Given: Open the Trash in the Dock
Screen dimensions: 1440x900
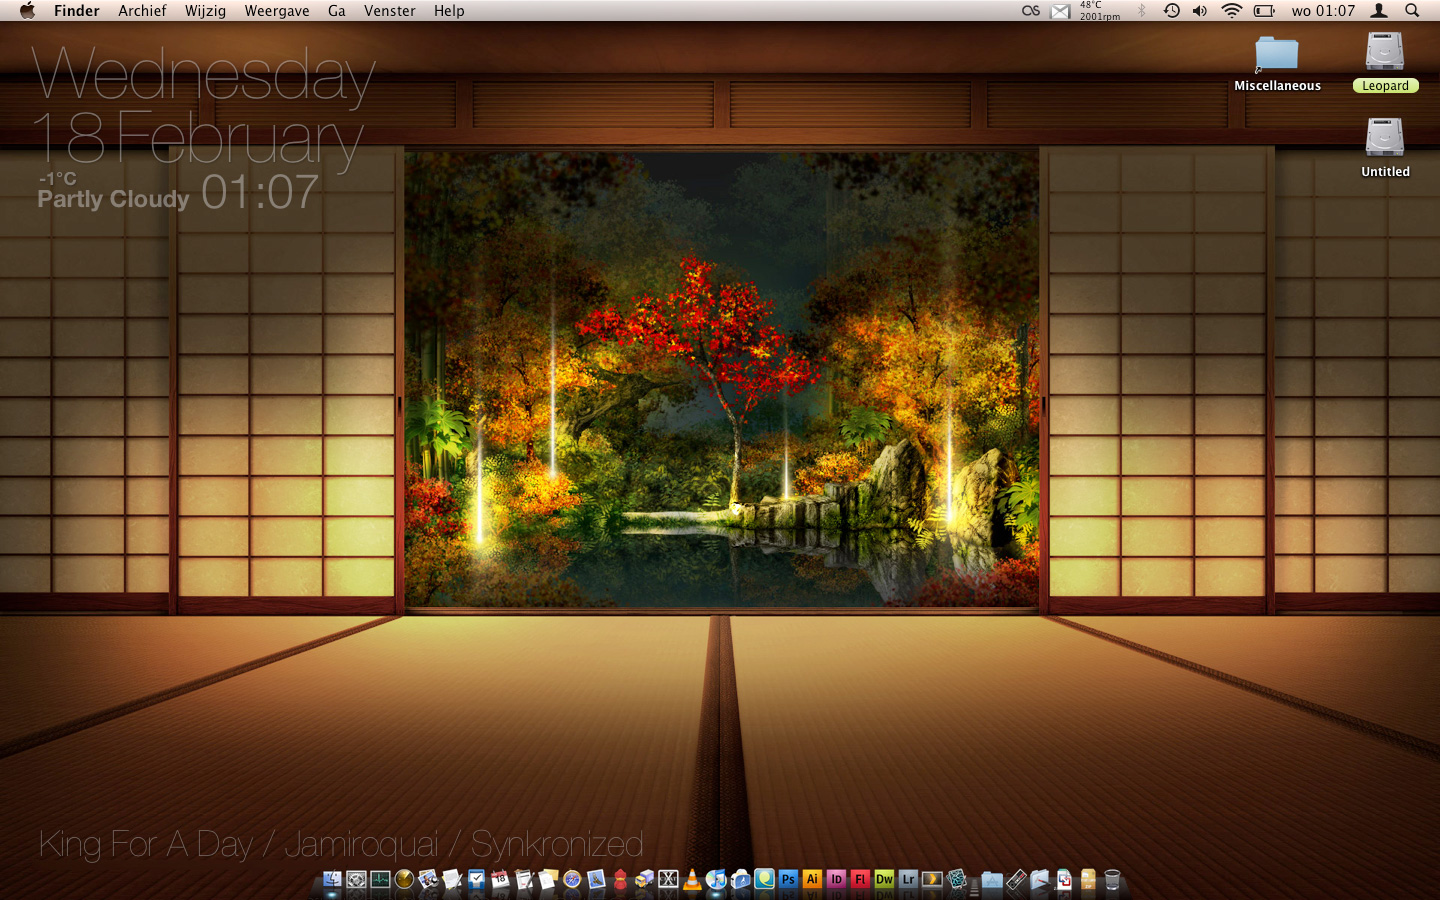Looking at the screenshot, I should 1112,880.
